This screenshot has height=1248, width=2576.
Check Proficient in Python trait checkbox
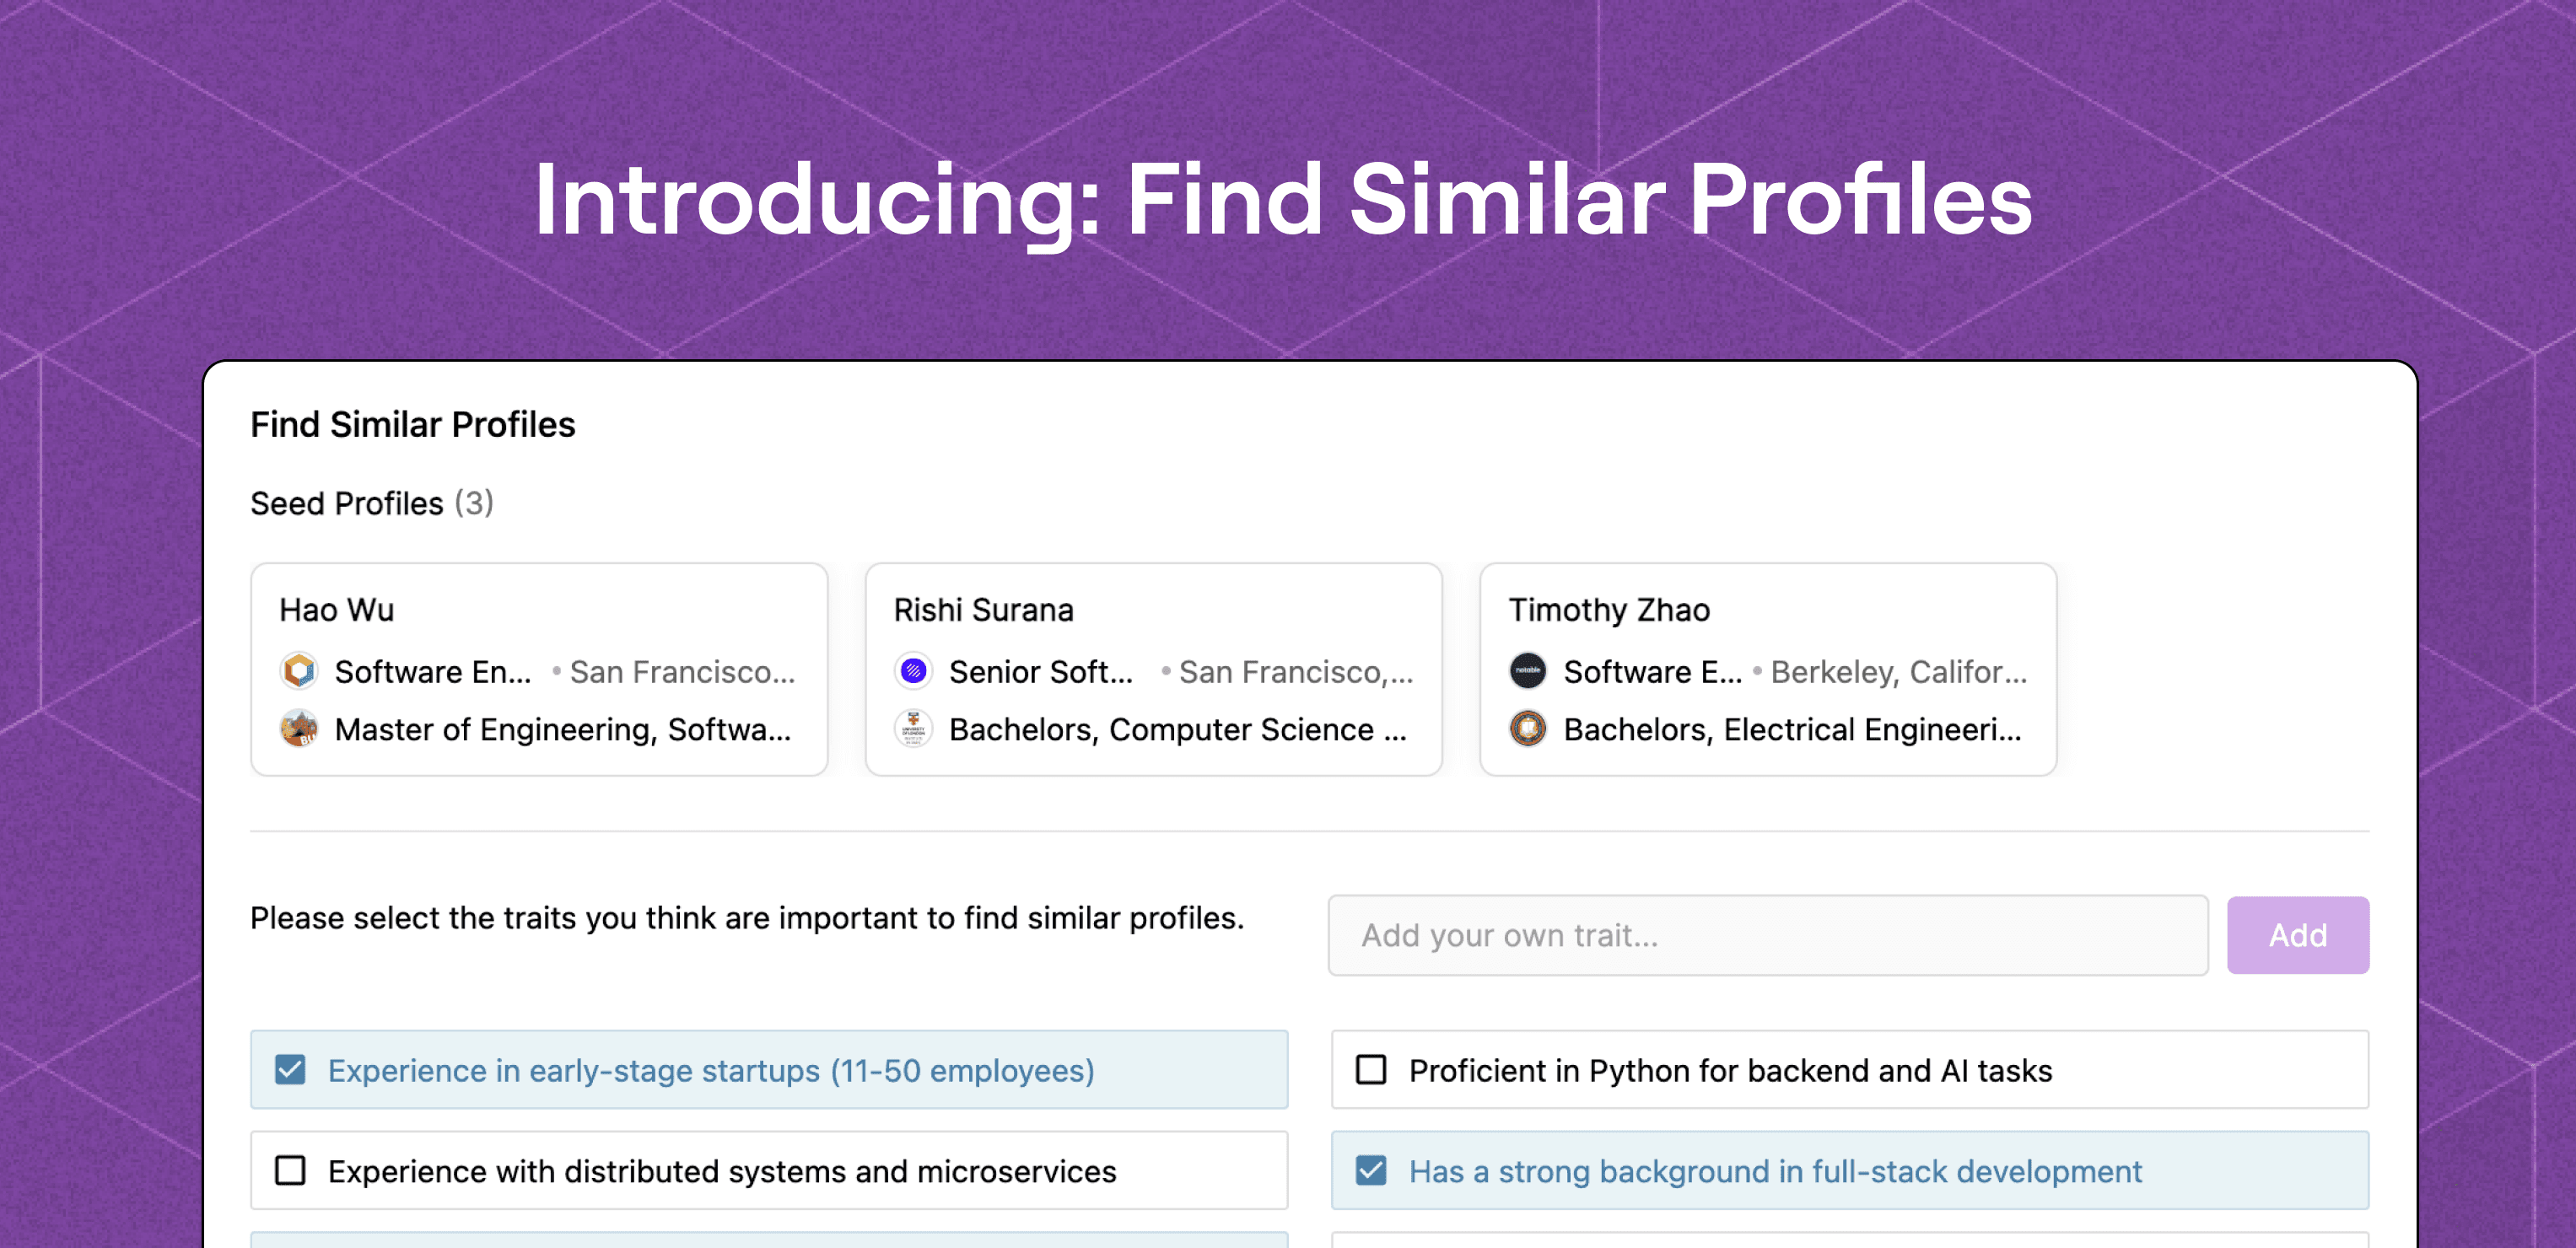pos(1371,1070)
